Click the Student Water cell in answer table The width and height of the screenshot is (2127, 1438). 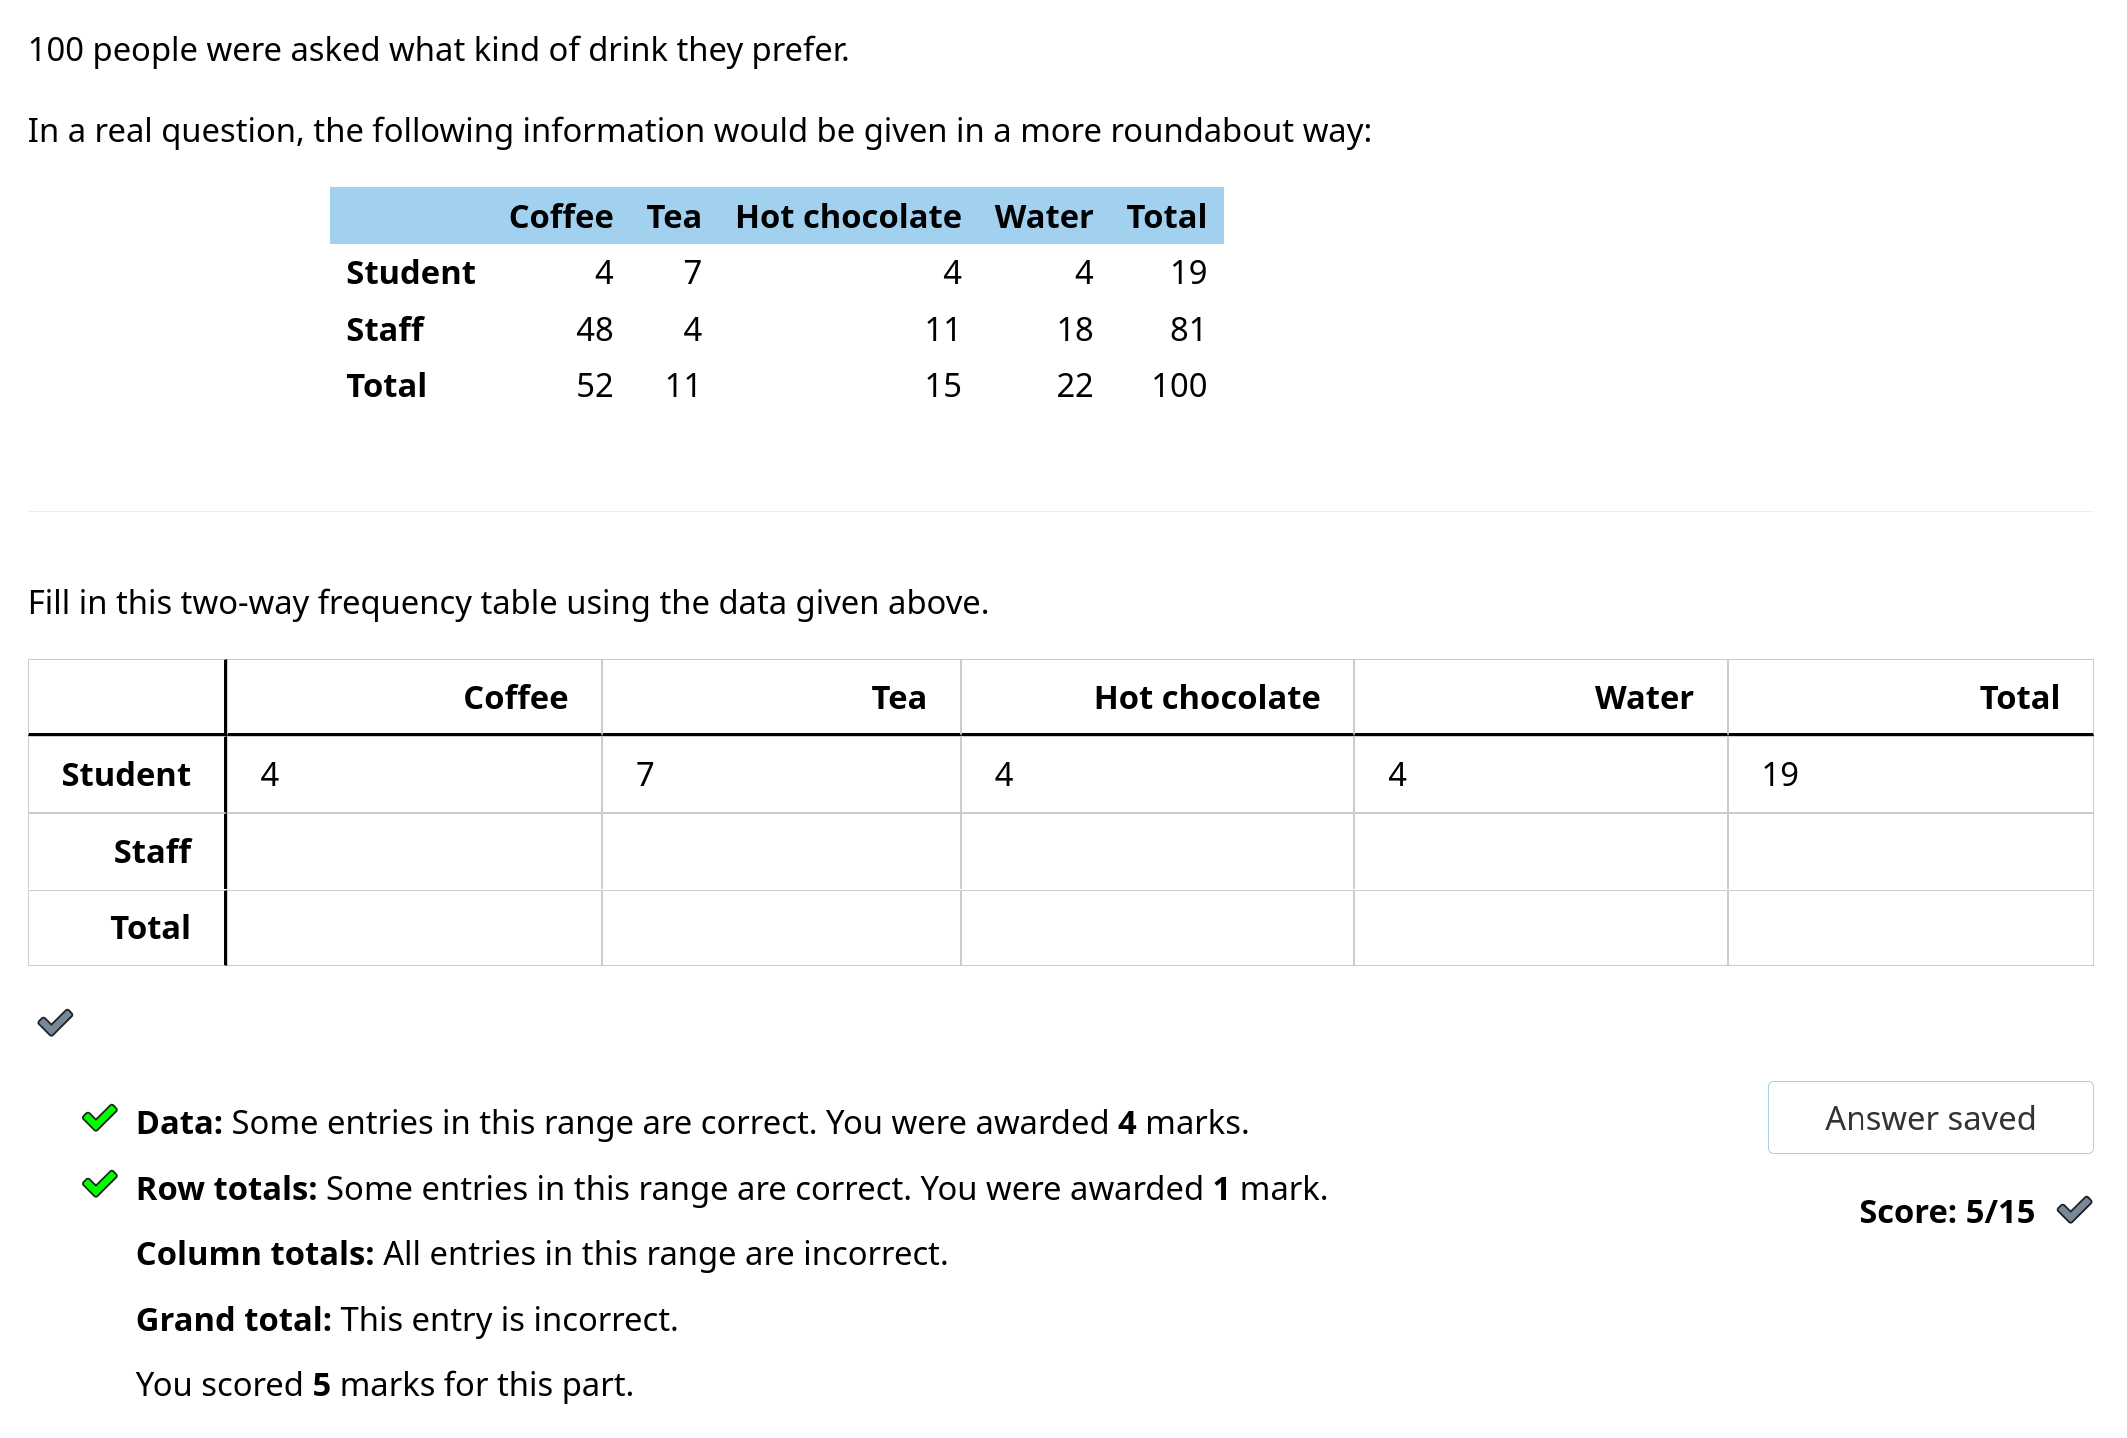click(x=1540, y=774)
